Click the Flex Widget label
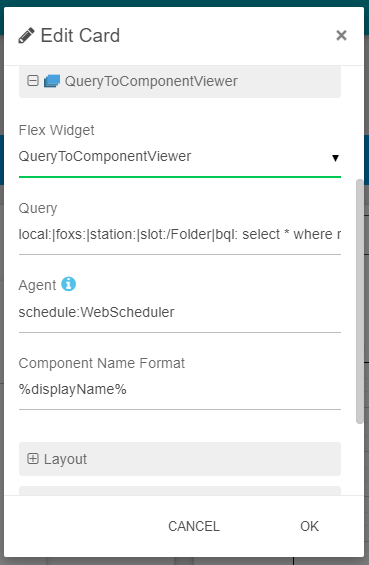 [x=57, y=130]
